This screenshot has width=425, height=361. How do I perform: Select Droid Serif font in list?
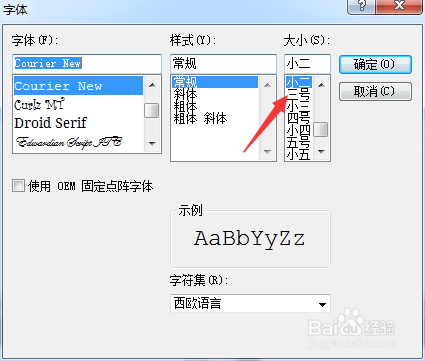pos(79,123)
